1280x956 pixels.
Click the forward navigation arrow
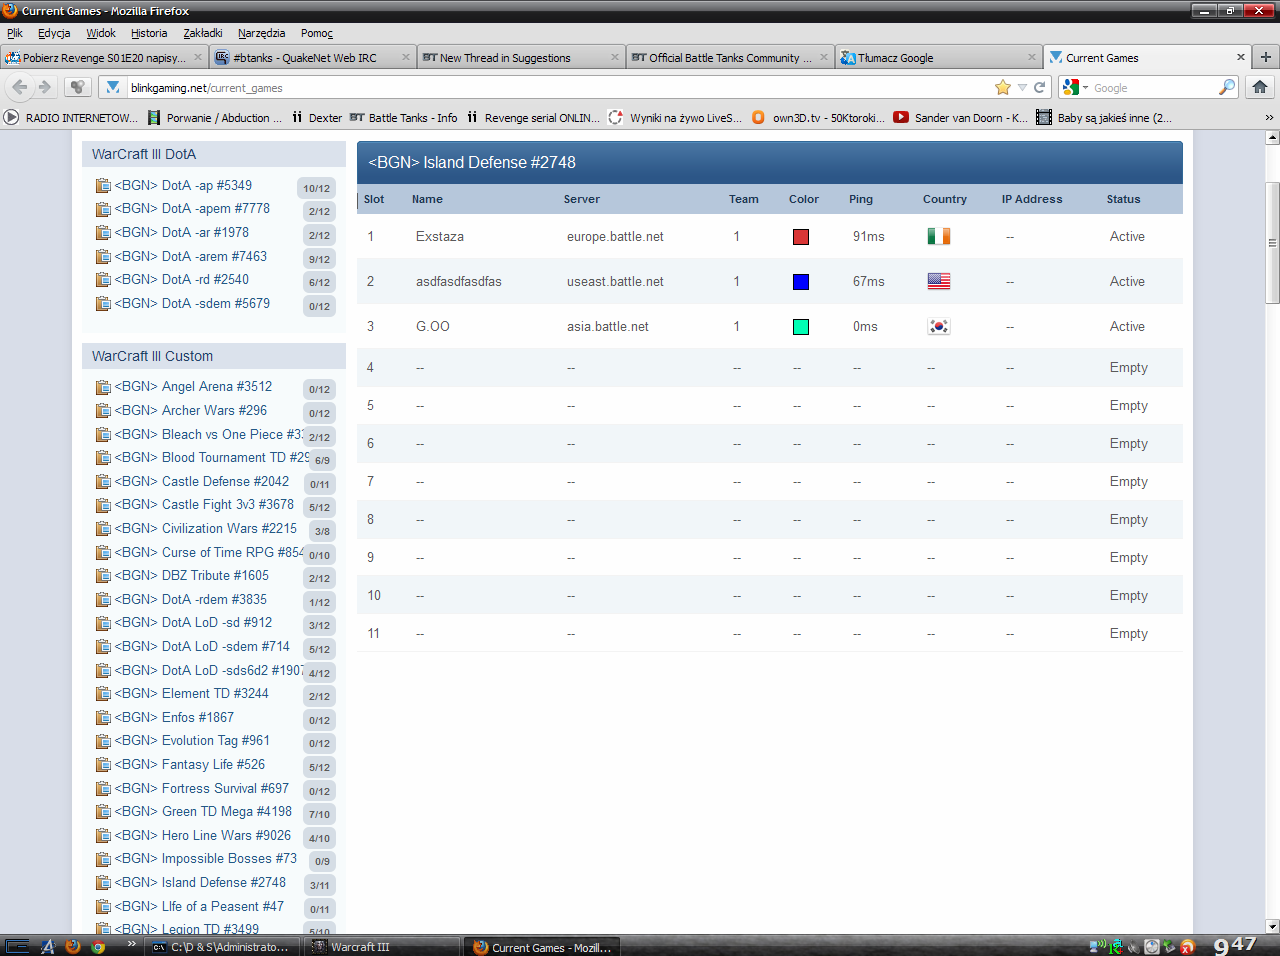(x=45, y=87)
